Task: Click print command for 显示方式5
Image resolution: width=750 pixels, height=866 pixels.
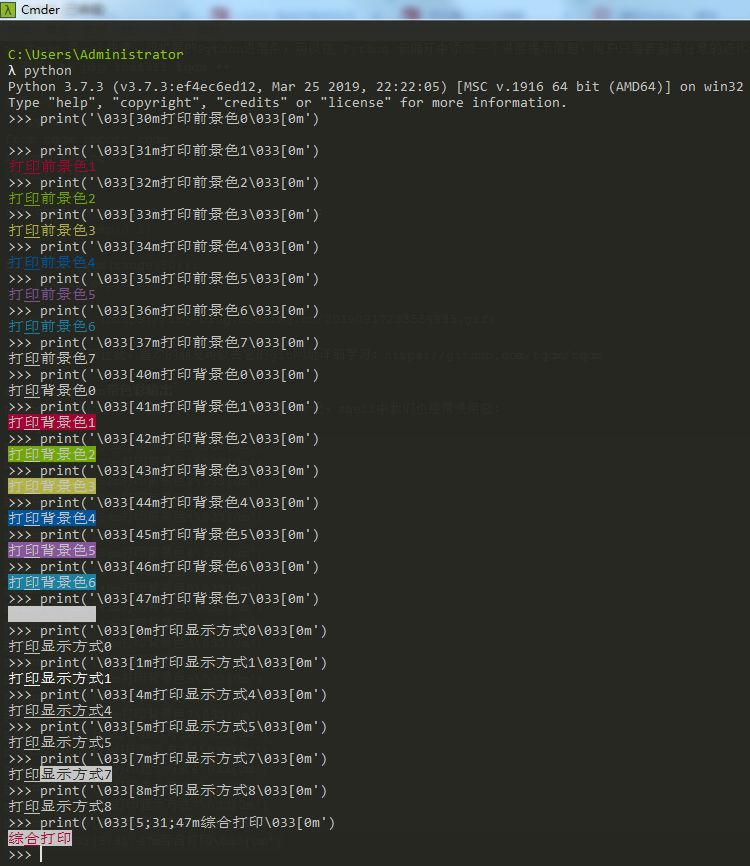Action: pyautogui.click(x=167, y=727)
